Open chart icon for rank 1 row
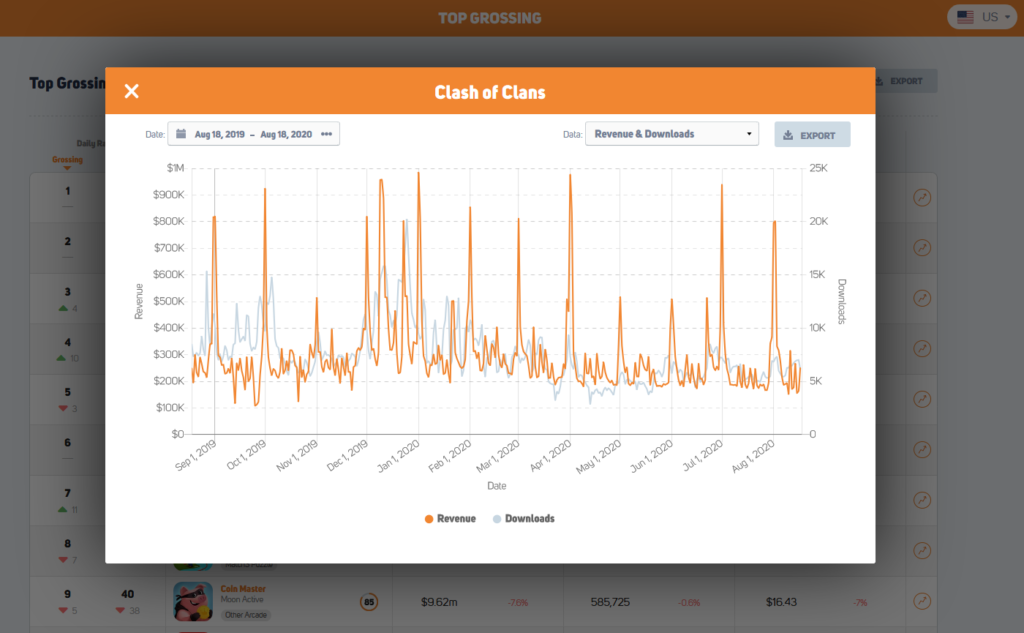Image resolution: width=1024 pixels, height=633 pixels. (921, 197)
